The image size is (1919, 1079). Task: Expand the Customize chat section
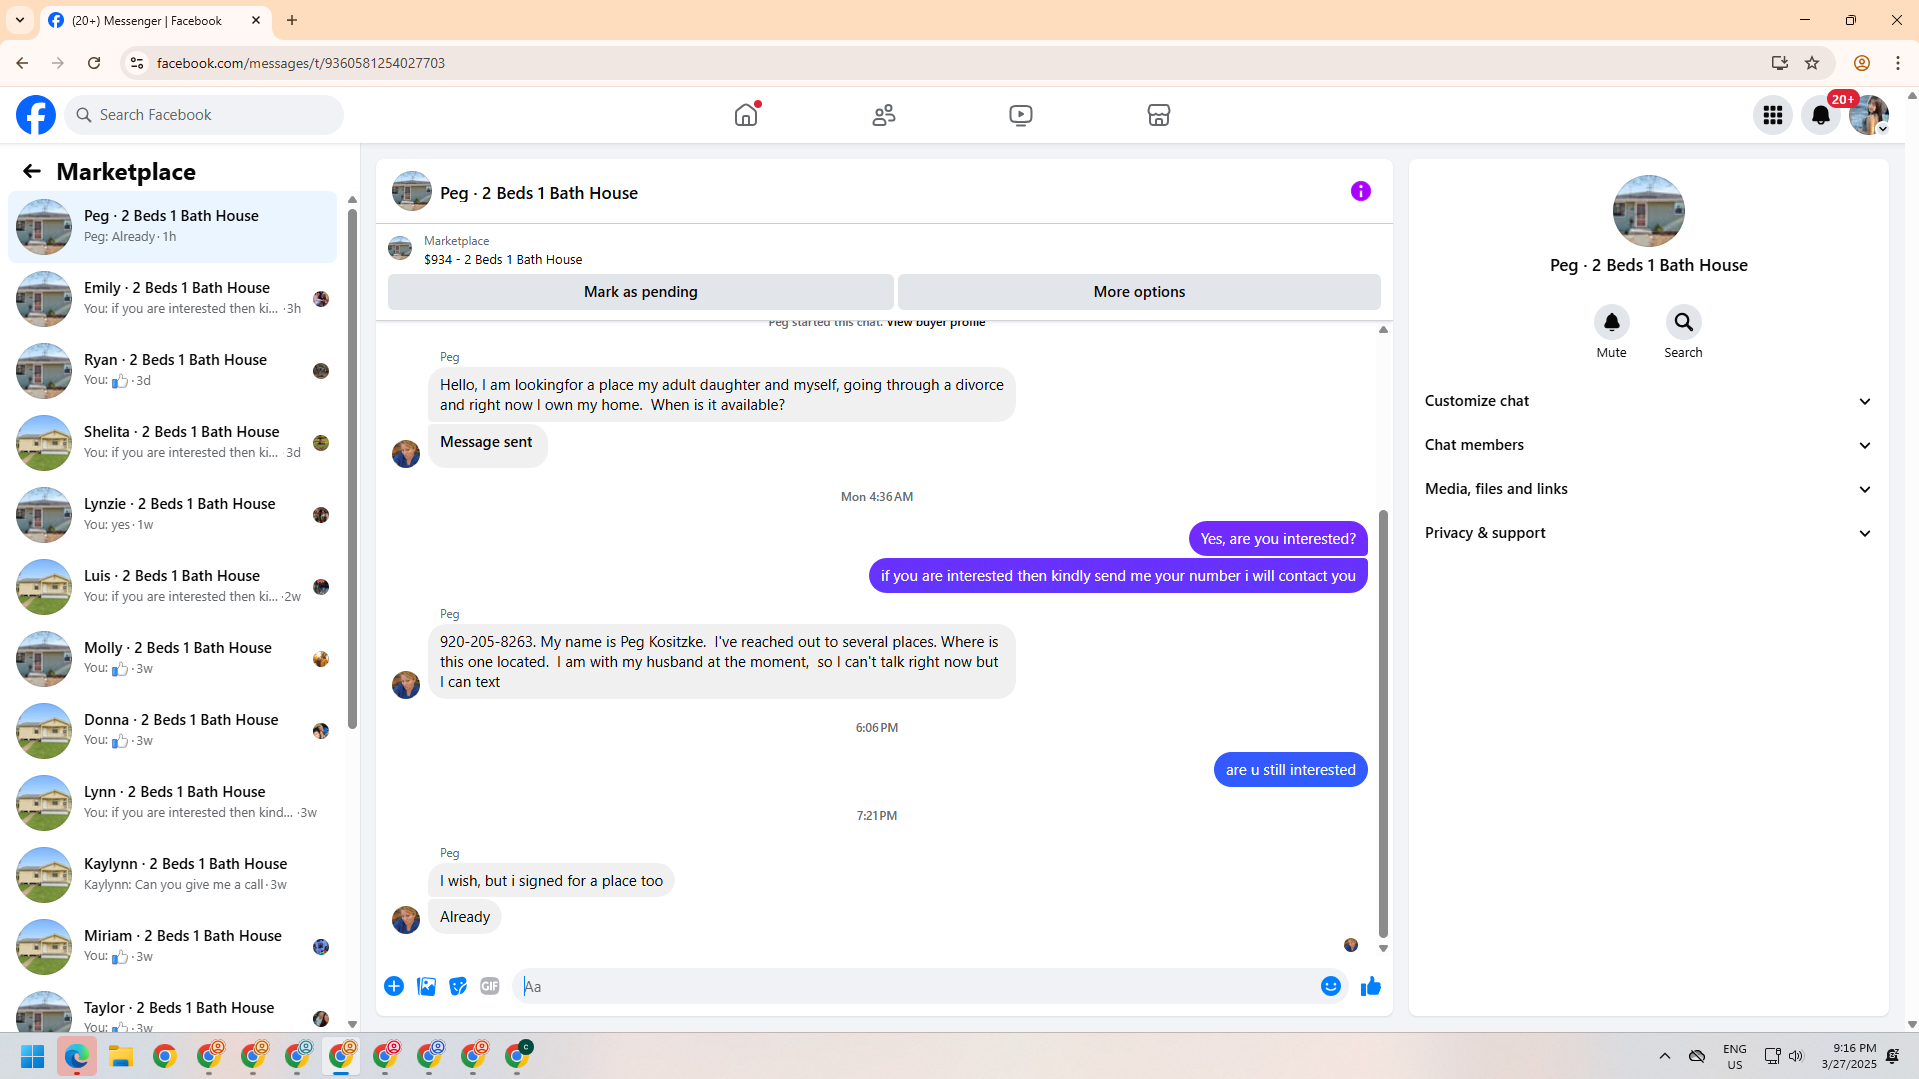coord(1648,401)
